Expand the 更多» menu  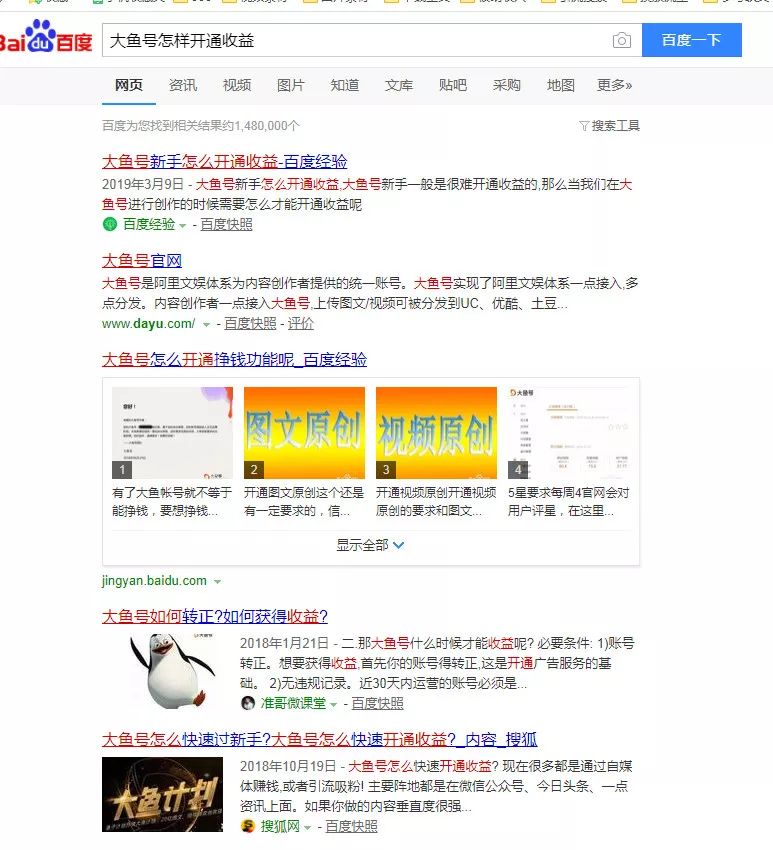tap(614, 85)
